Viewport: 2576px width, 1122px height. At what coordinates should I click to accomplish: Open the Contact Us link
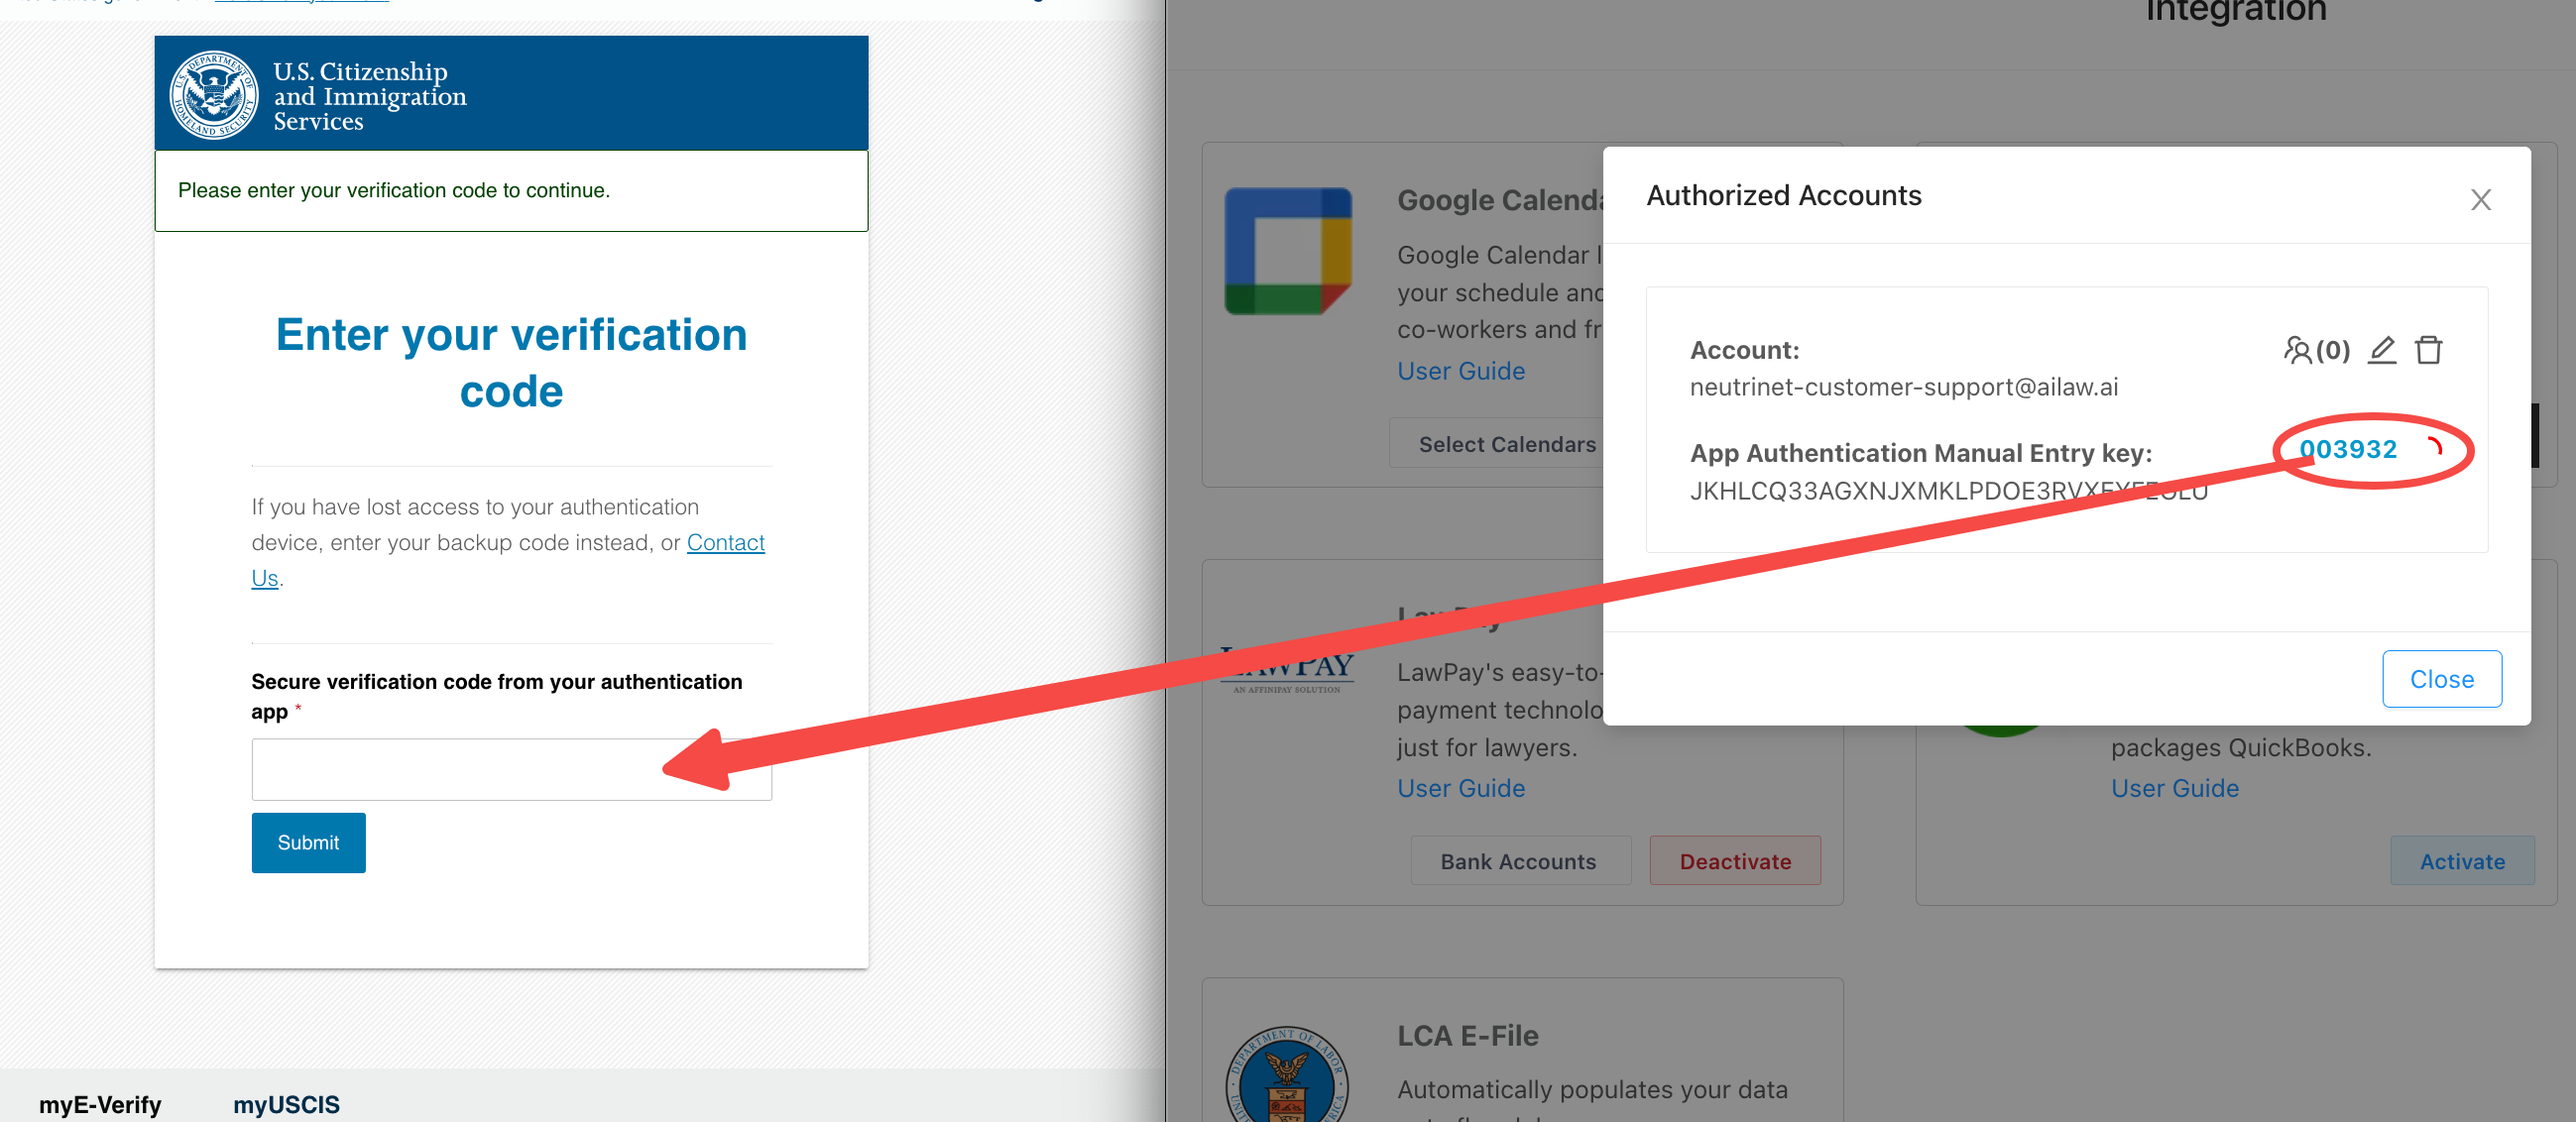[x=725, y=542]
